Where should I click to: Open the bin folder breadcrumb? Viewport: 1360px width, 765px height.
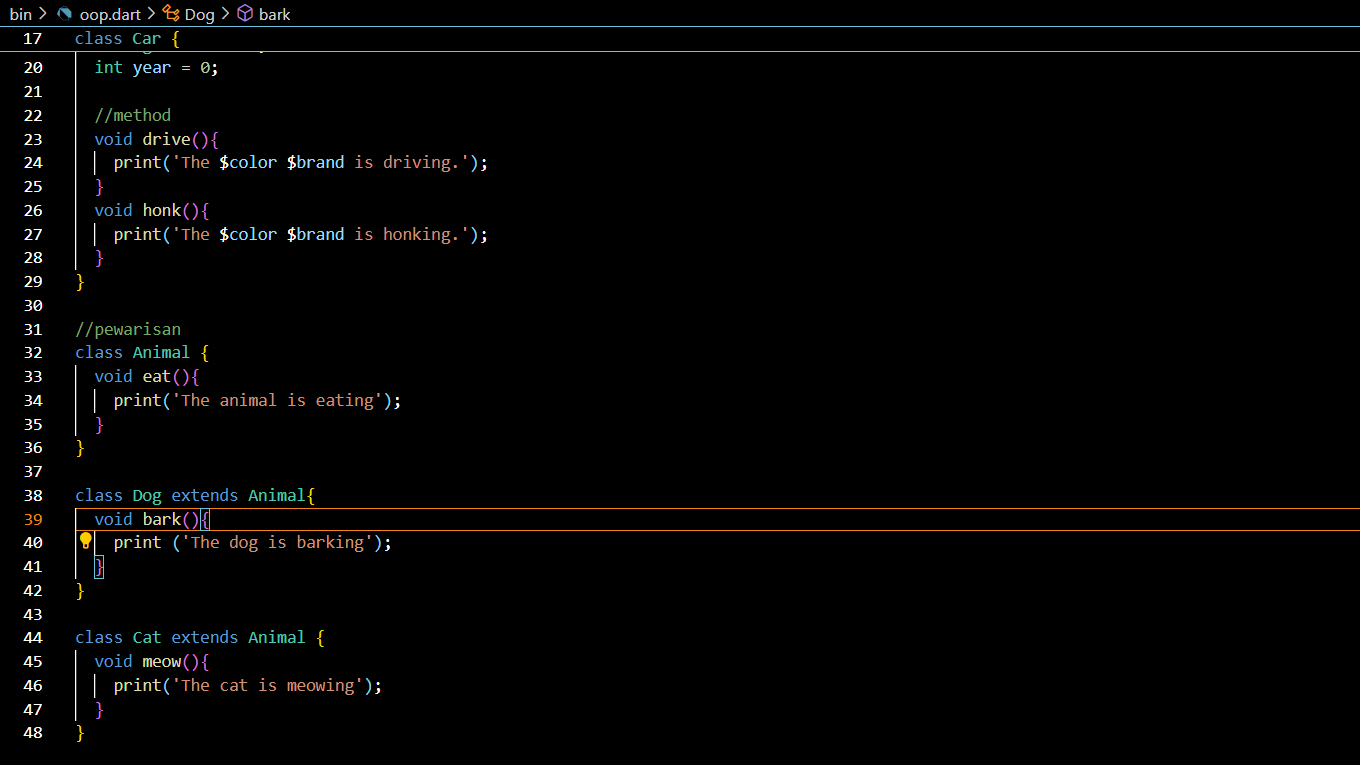(20, 14)
